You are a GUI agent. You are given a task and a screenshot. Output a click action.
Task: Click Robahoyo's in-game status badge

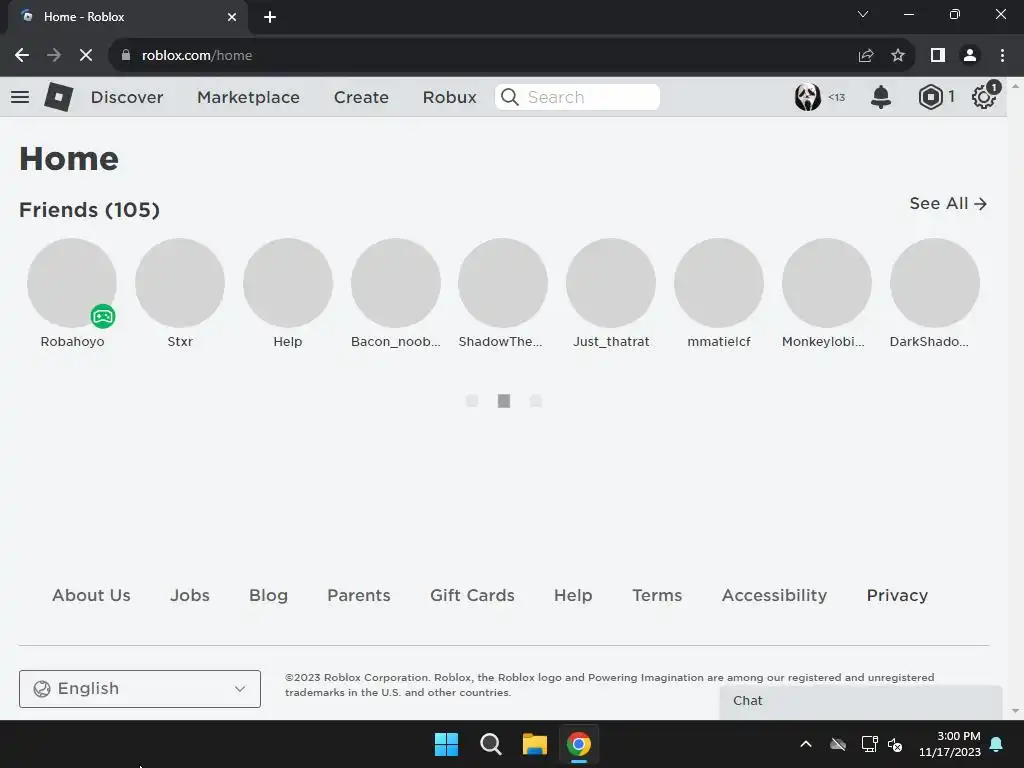point(103,317)
